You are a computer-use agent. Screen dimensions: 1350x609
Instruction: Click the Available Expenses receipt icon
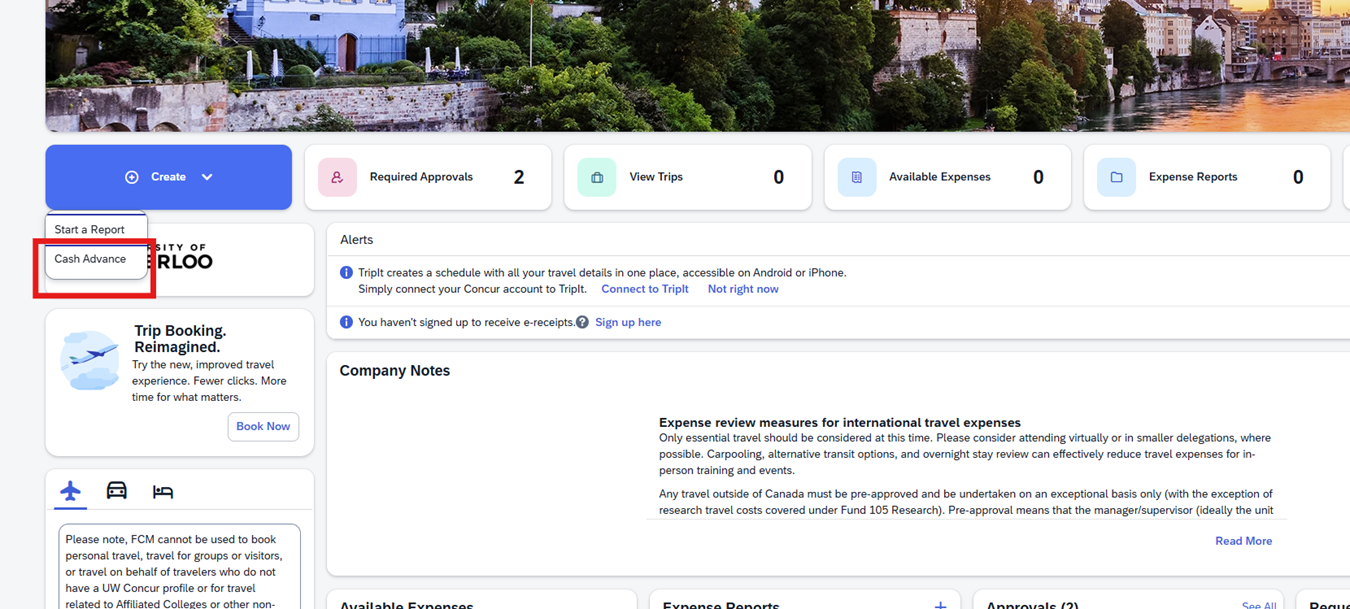click(x=857, y=177)
